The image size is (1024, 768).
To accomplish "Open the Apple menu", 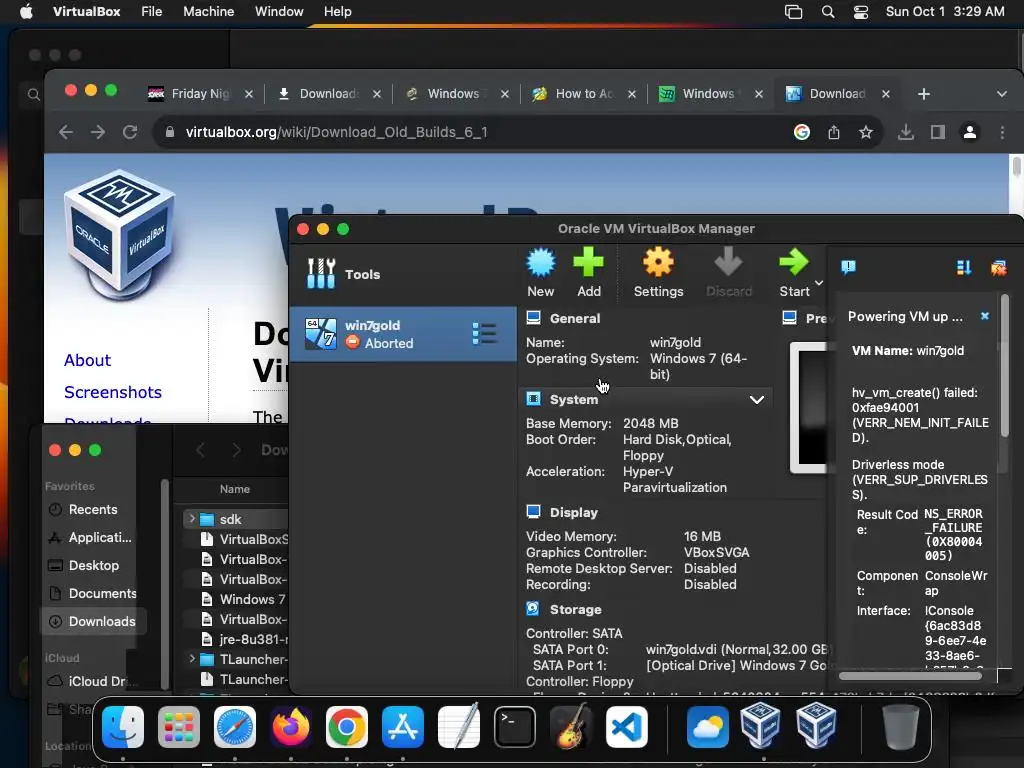I will pyautogui.click(x=26, y=12).
